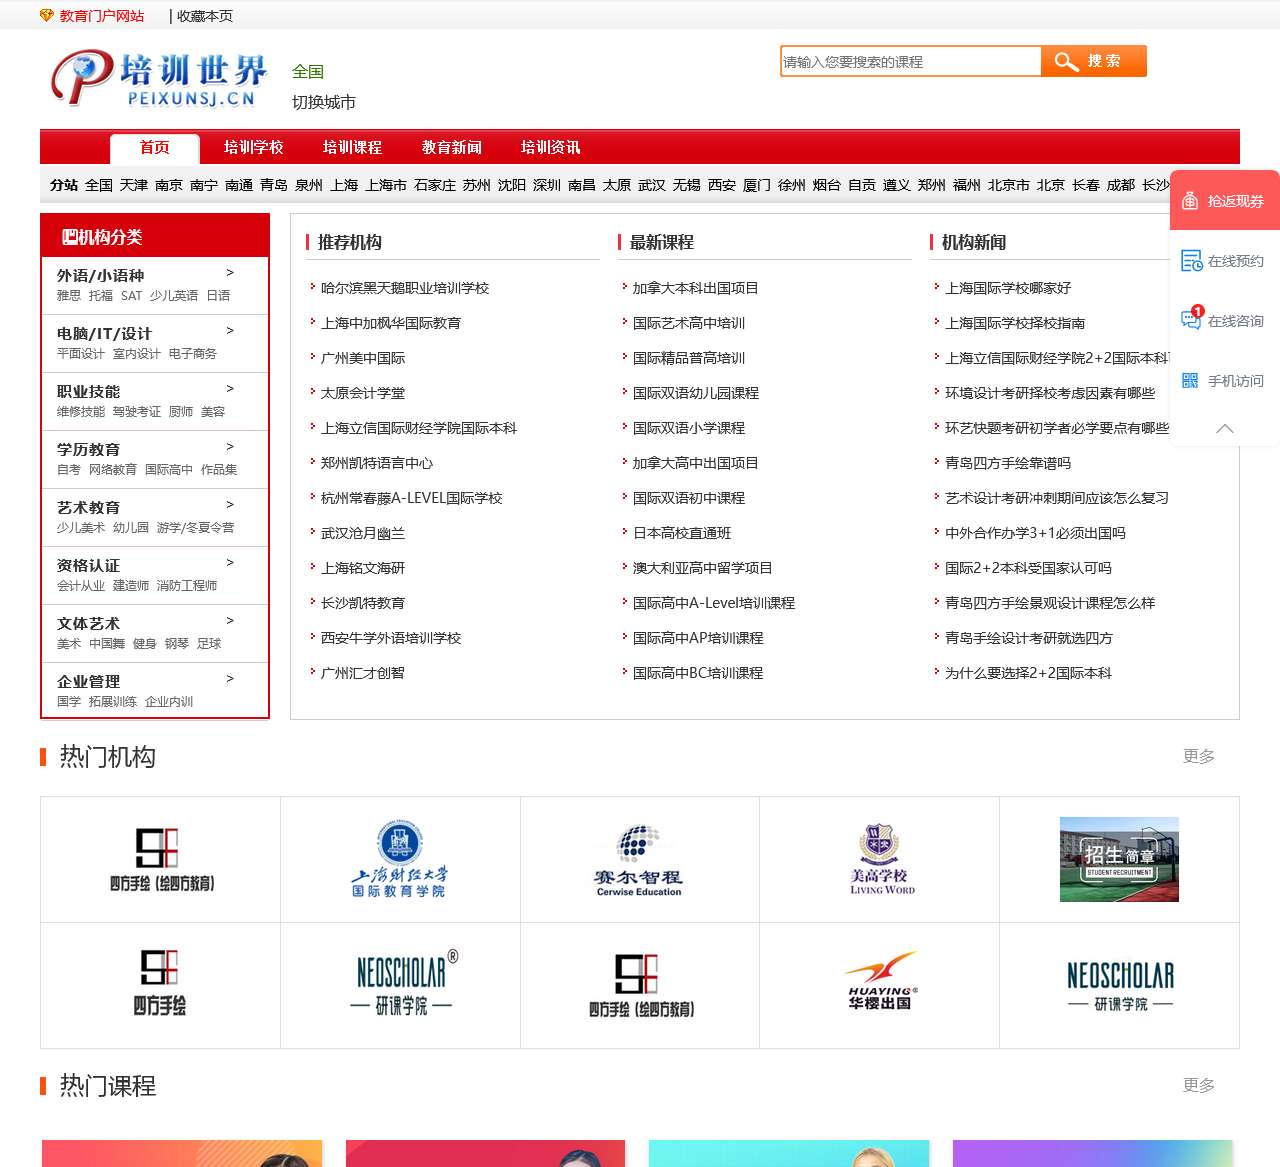Click 更多 next to 热门机构

[x=1198, y=756]
